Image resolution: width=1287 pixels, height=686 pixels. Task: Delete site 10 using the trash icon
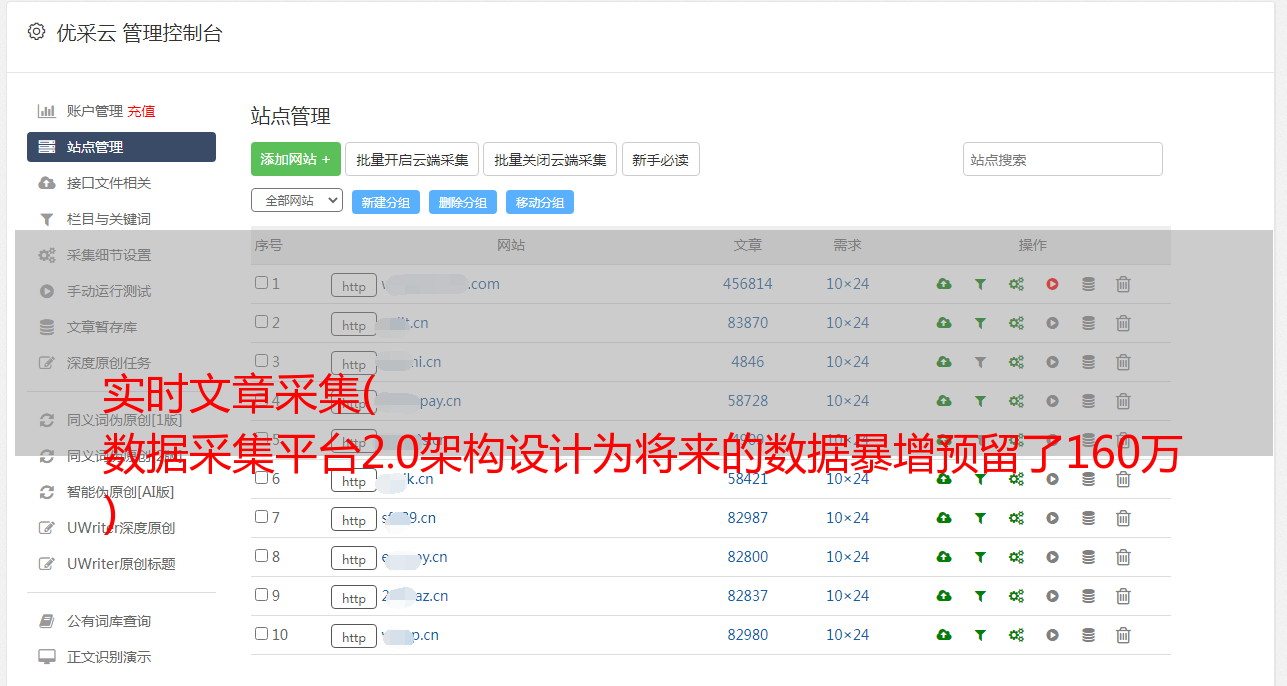click(x=1123, y=635)
